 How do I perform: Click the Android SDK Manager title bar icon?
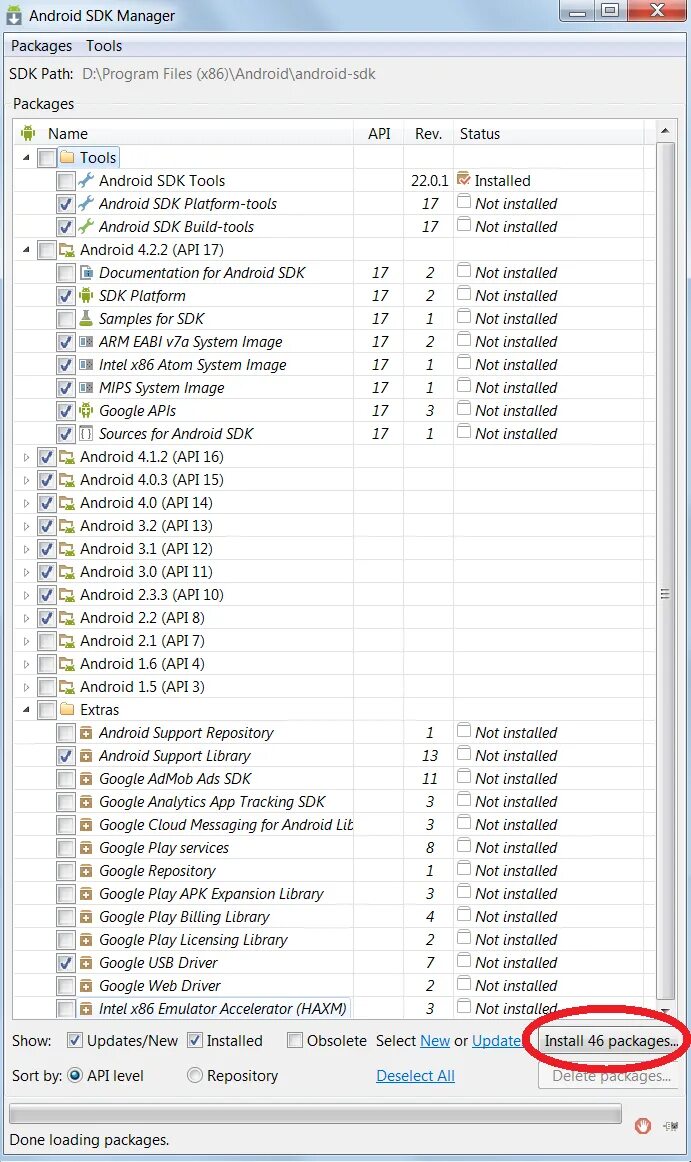pos(13,15)
